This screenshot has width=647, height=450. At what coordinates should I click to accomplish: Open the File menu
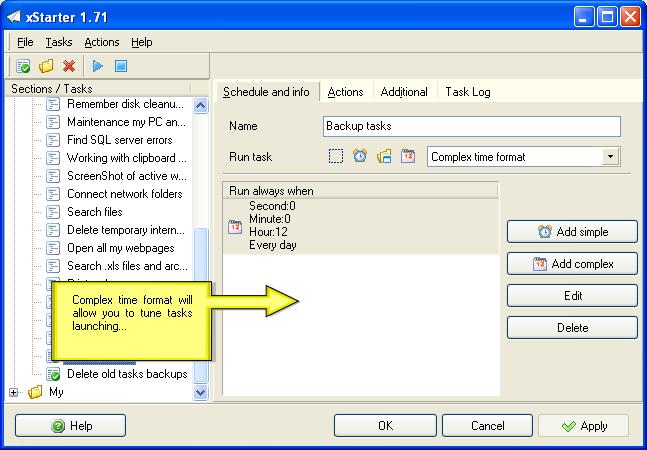click(25, 42)
